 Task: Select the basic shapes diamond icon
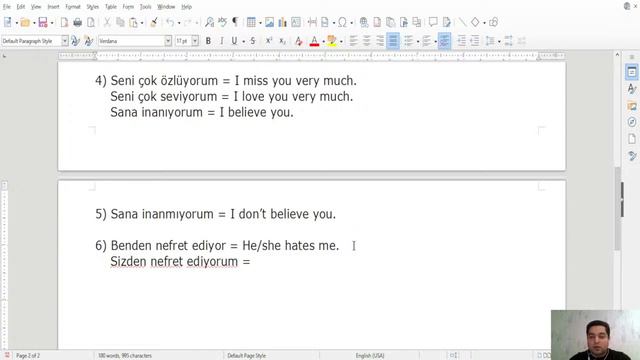(475, 22)
